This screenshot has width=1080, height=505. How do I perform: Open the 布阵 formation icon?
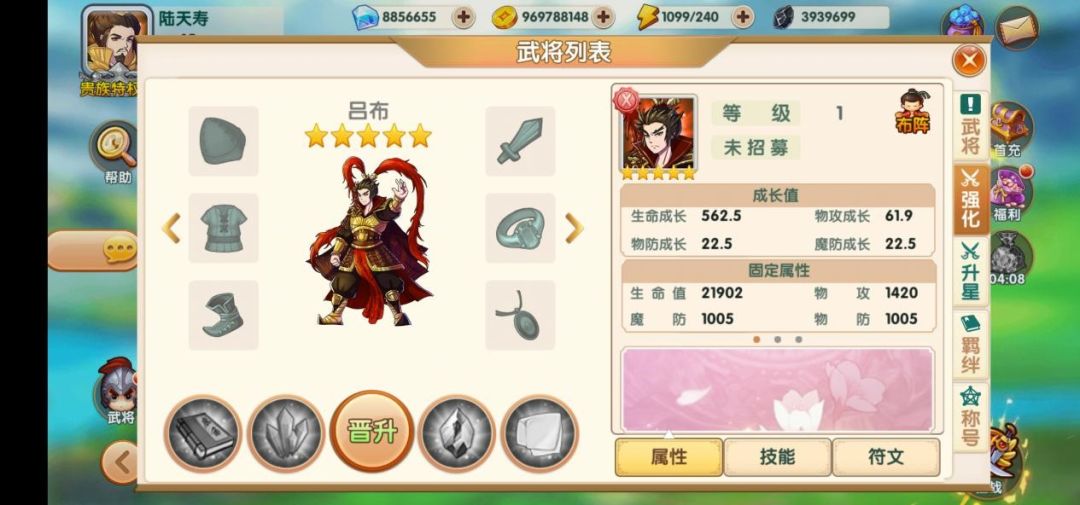(913, 112)
